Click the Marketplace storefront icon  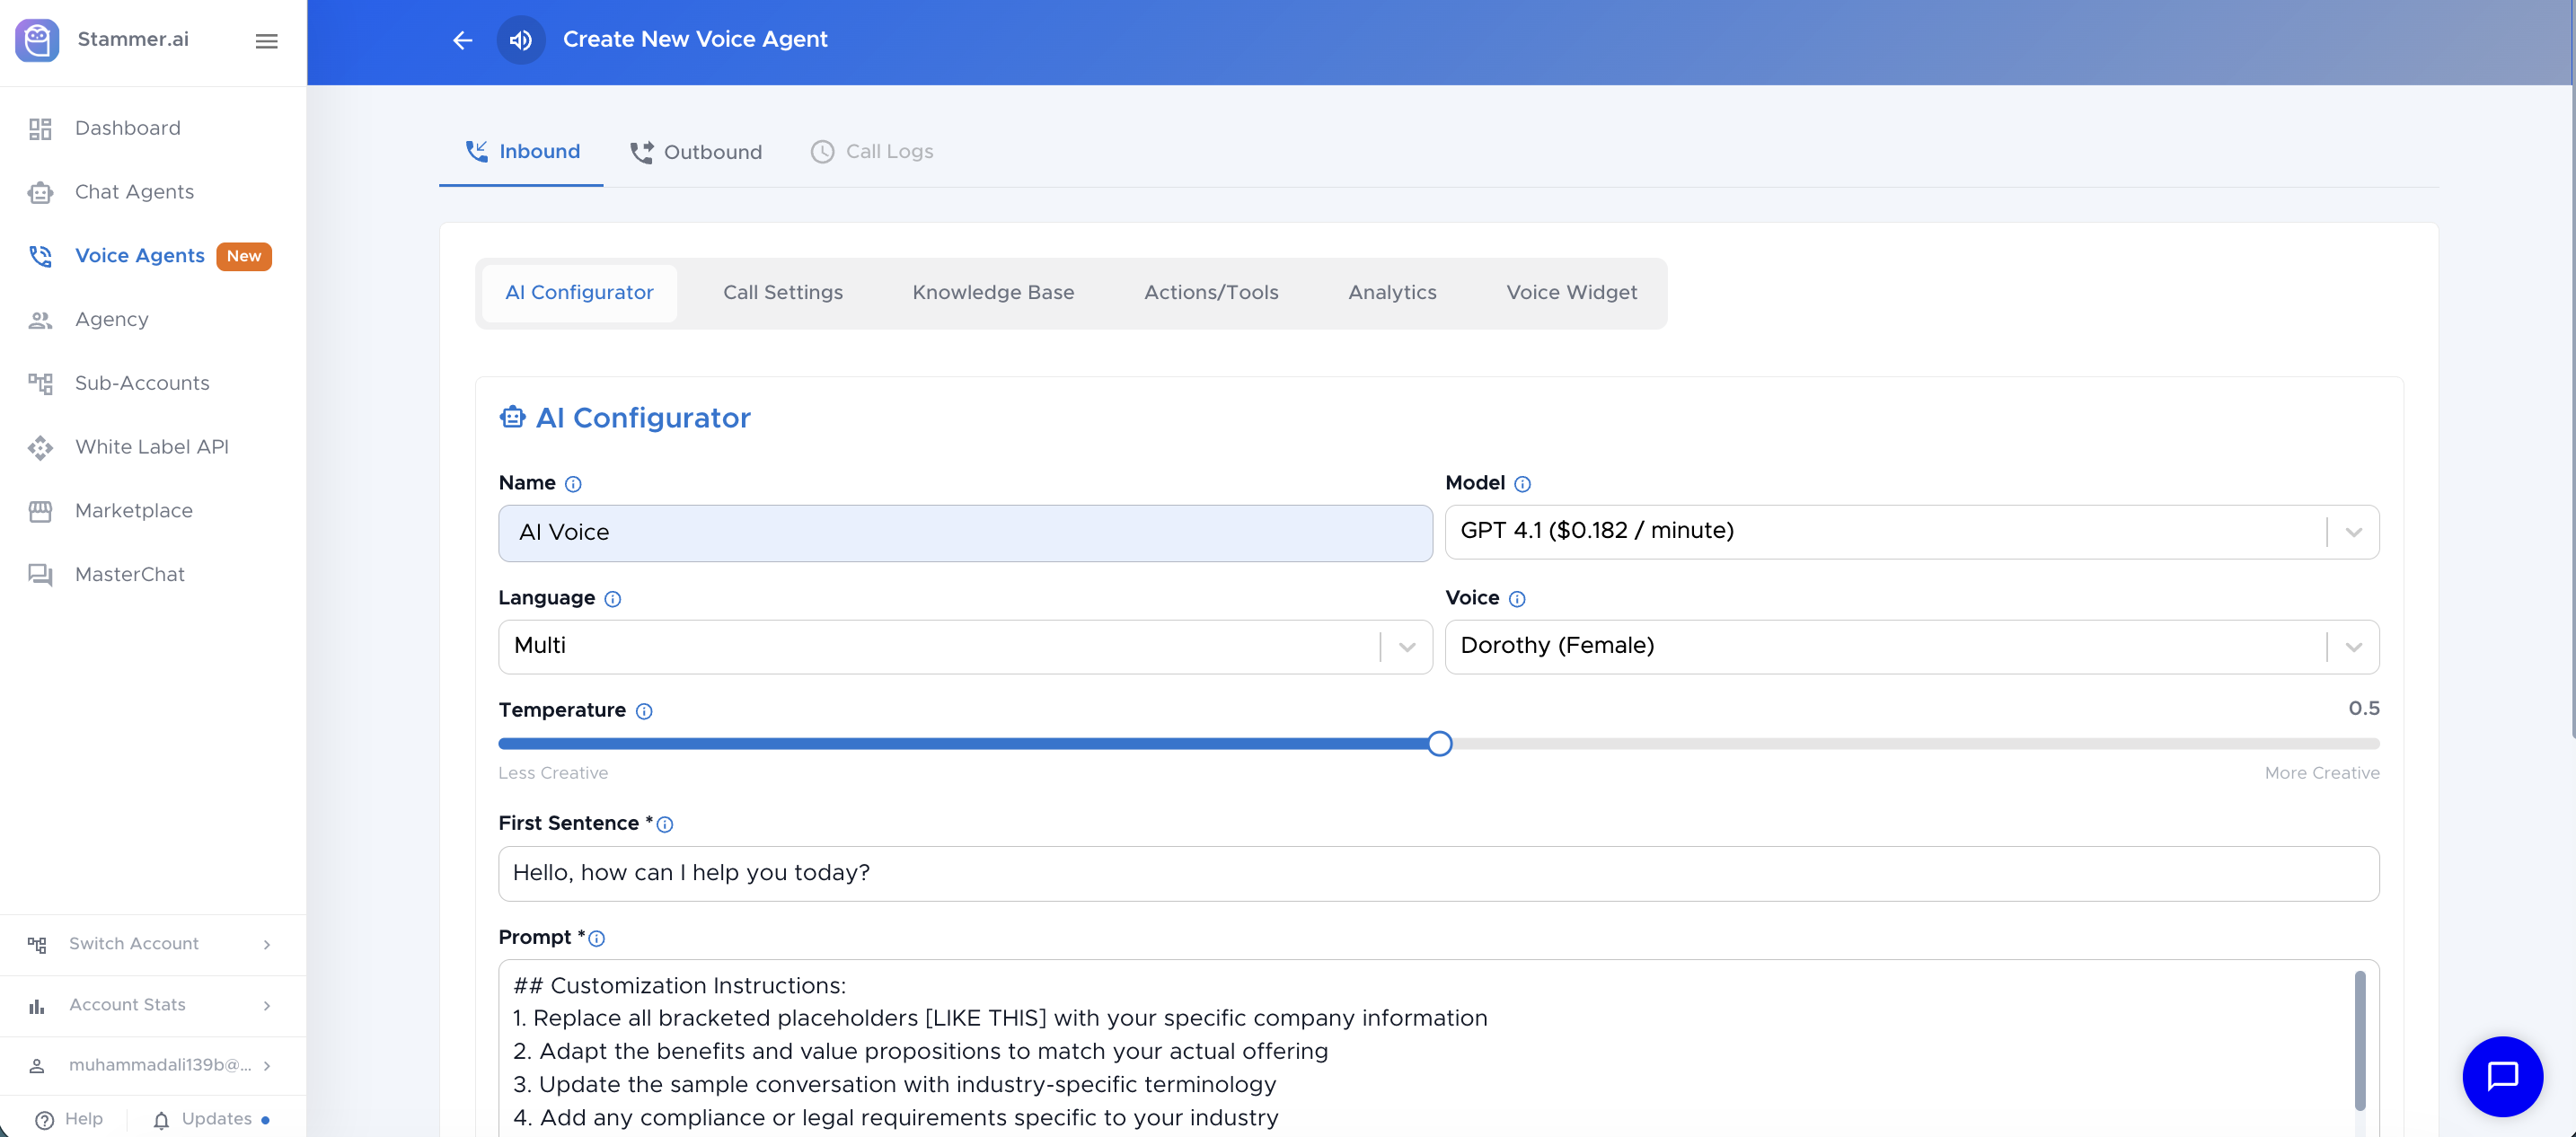pyautogui.click(x=40, y=511)
